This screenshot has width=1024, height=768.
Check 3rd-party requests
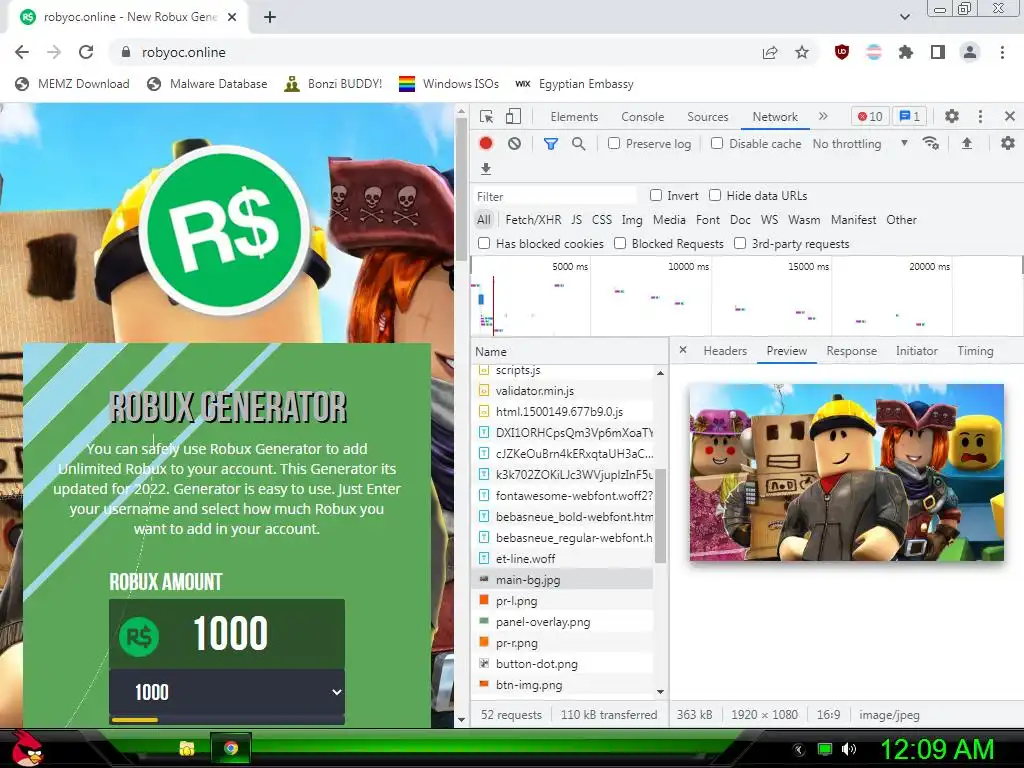740,244
